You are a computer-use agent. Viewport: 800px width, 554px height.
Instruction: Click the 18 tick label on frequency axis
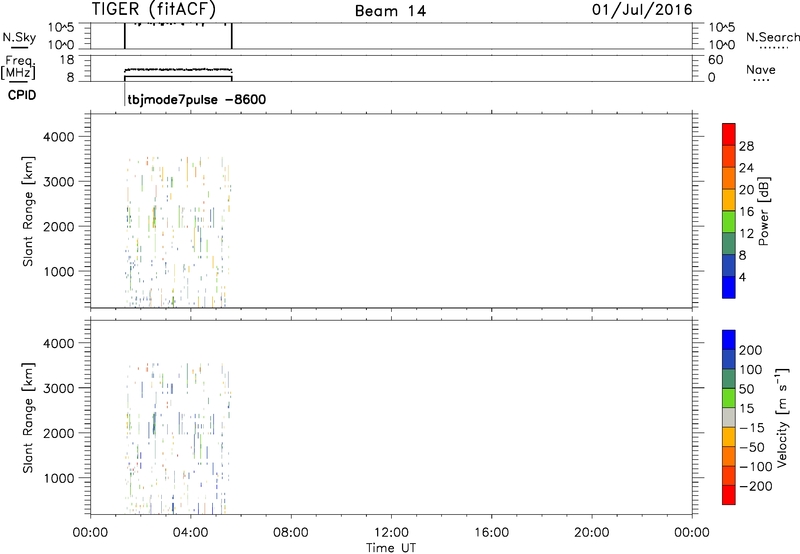click(67, 60)
